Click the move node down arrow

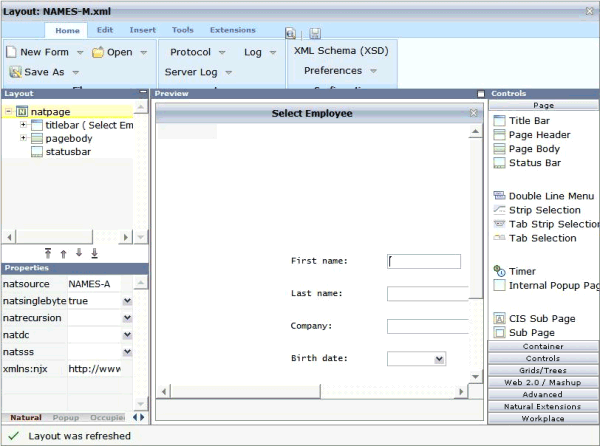coord(78,254)
